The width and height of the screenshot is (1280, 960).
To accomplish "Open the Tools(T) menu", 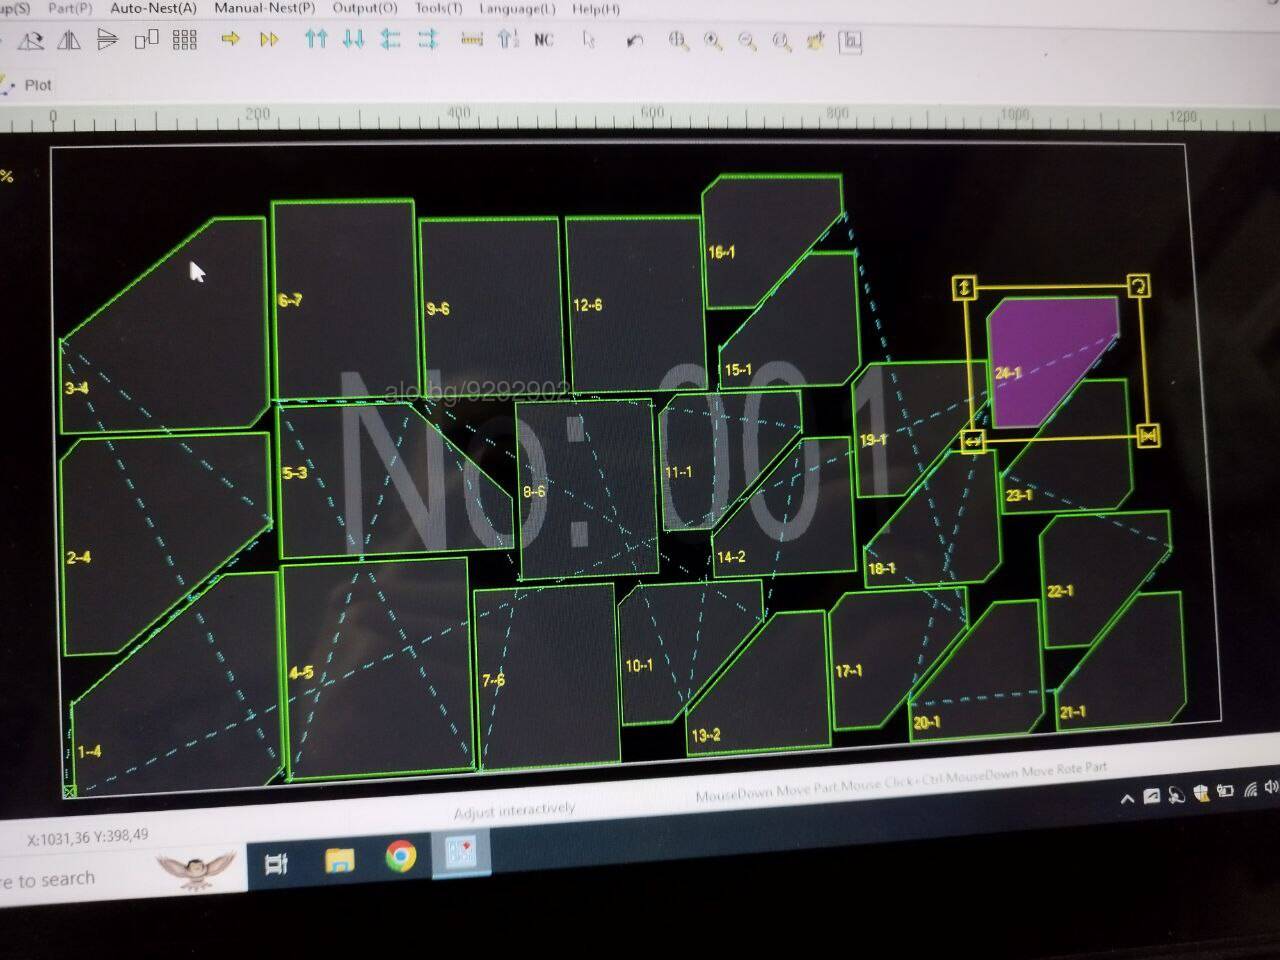I will click(x=439, y=8).
